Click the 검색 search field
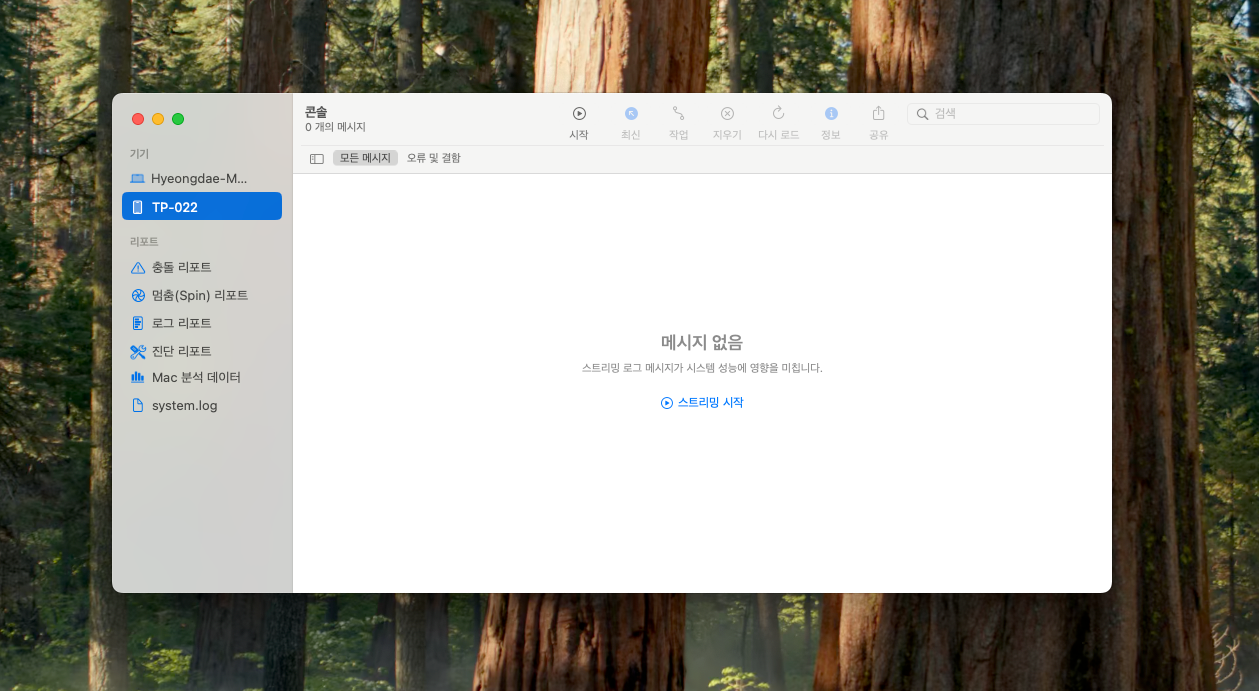The width and height of the screenshot is (1259, 691). tap(1003, 114)
